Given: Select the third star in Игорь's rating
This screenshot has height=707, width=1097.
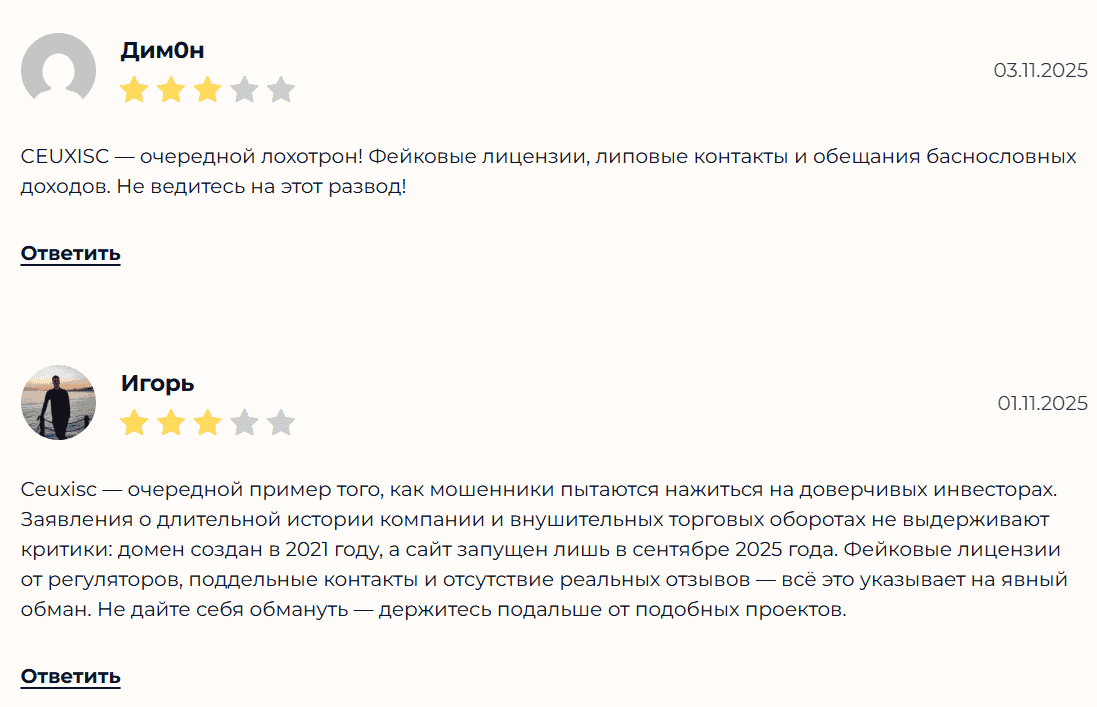Looking at the screenshot, I should click(x=207, y=422).
